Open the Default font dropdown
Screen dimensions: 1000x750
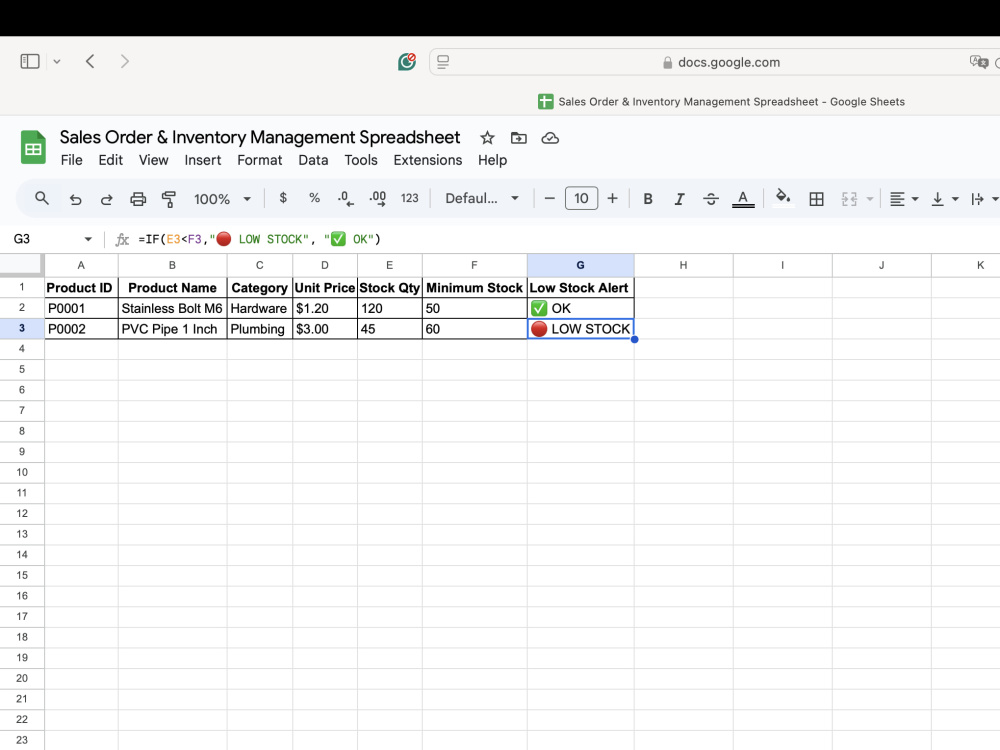482,198
